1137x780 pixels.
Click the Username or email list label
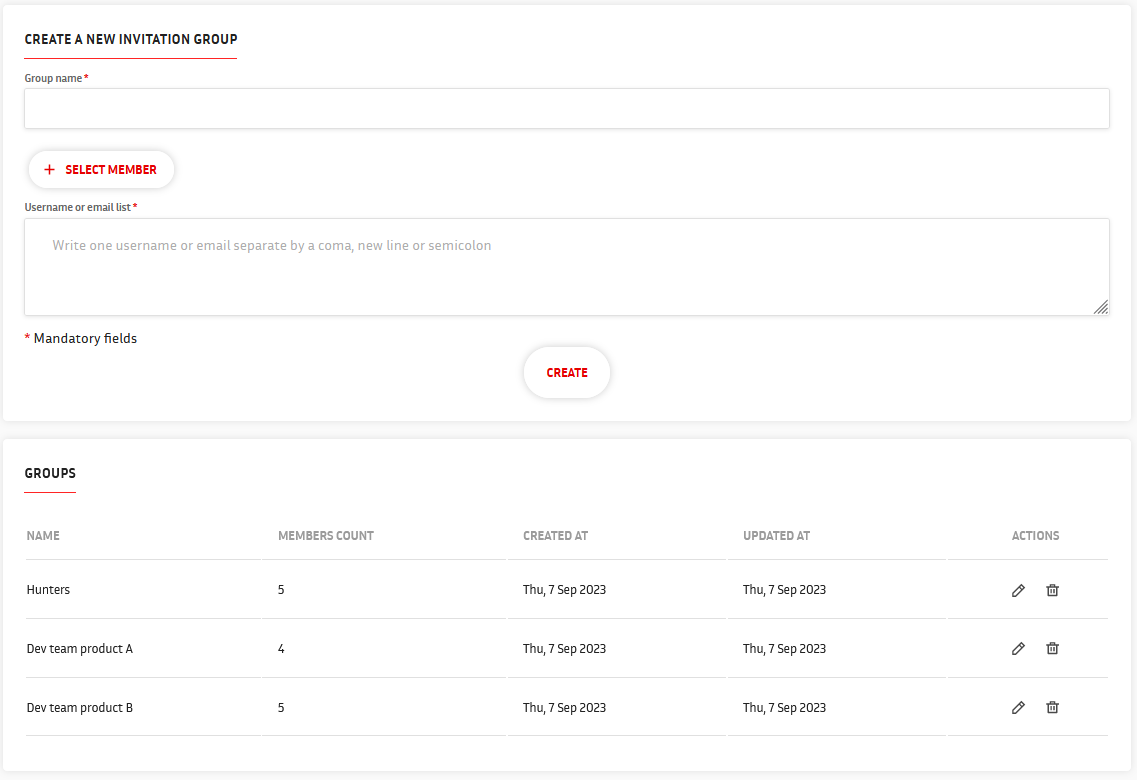[x=81, y=207]
